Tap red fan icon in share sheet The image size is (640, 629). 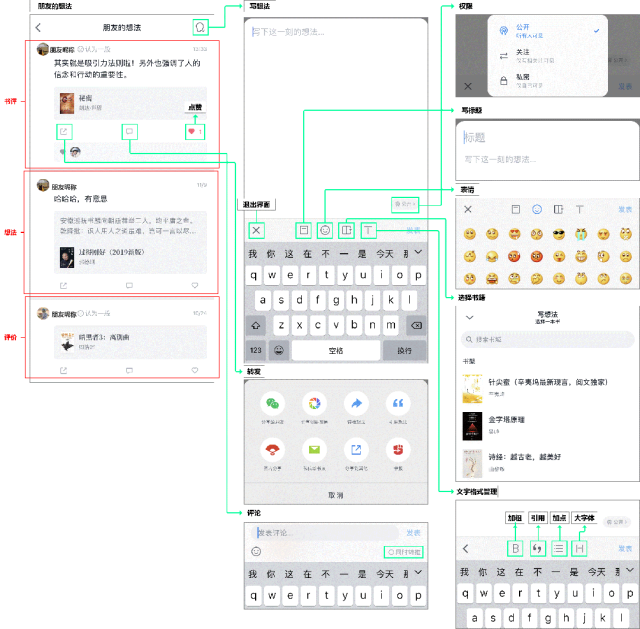(272, 450)
